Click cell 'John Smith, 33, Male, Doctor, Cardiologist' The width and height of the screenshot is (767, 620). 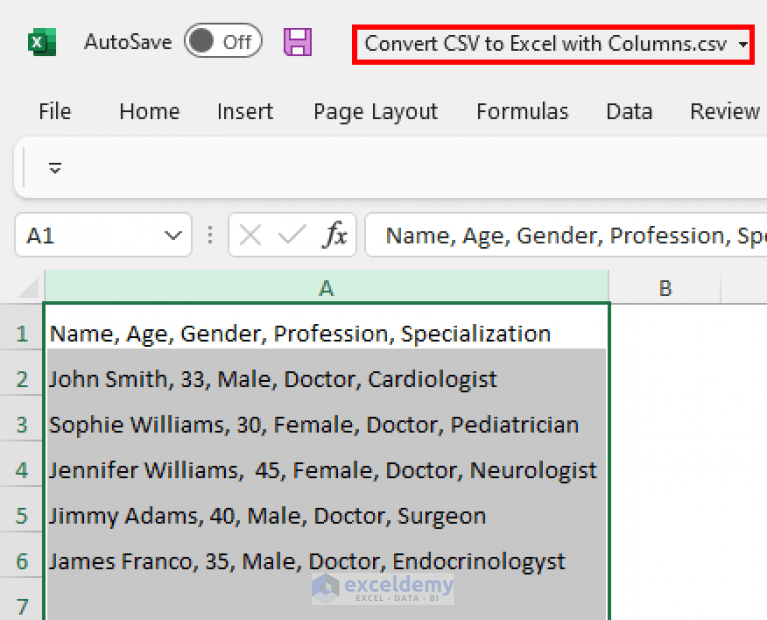pyautogui.click(x=326, y=372)
